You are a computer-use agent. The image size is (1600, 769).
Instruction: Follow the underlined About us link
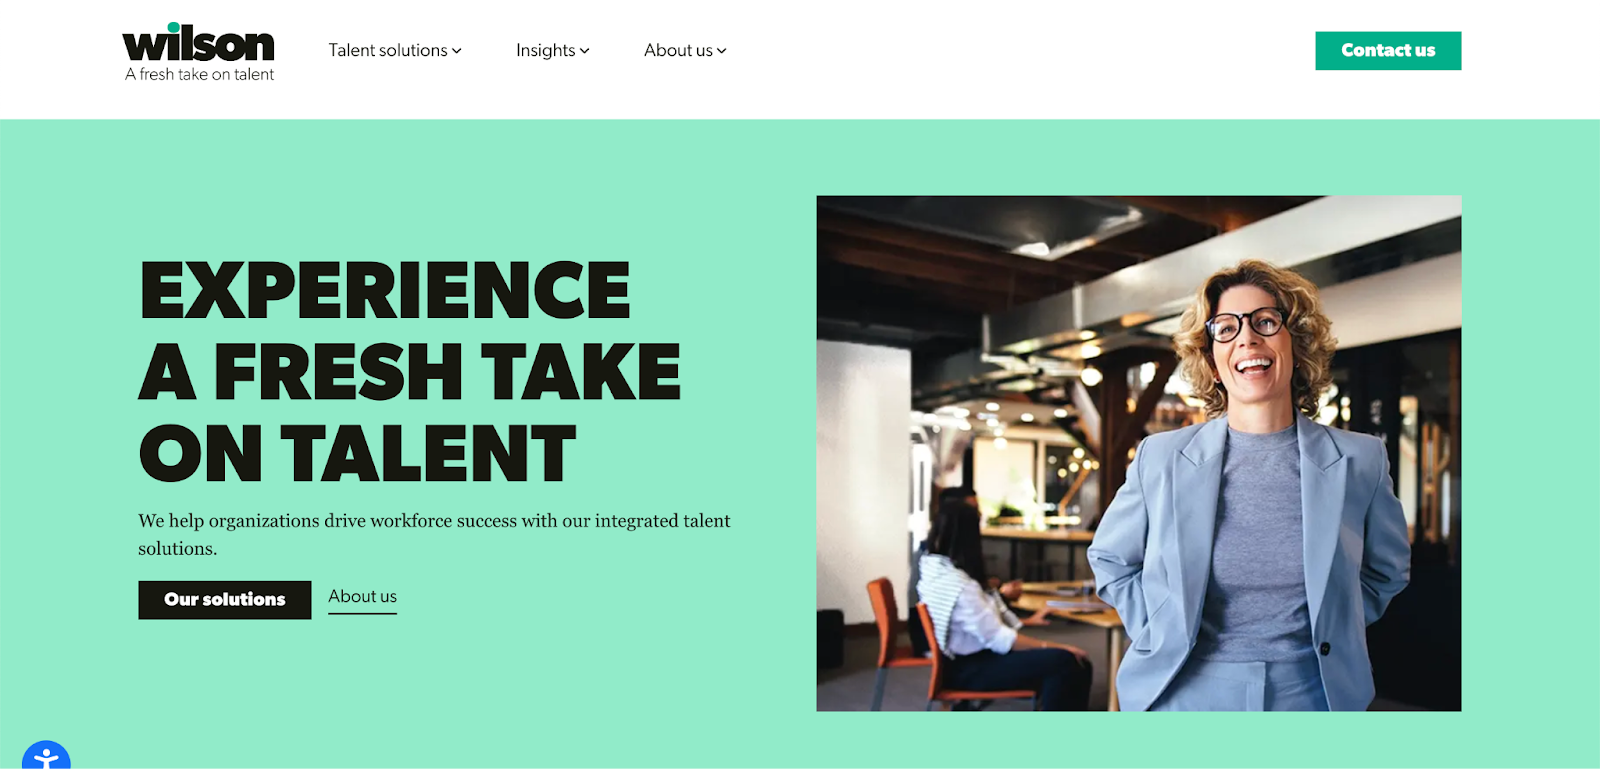(x=362, y=597)
